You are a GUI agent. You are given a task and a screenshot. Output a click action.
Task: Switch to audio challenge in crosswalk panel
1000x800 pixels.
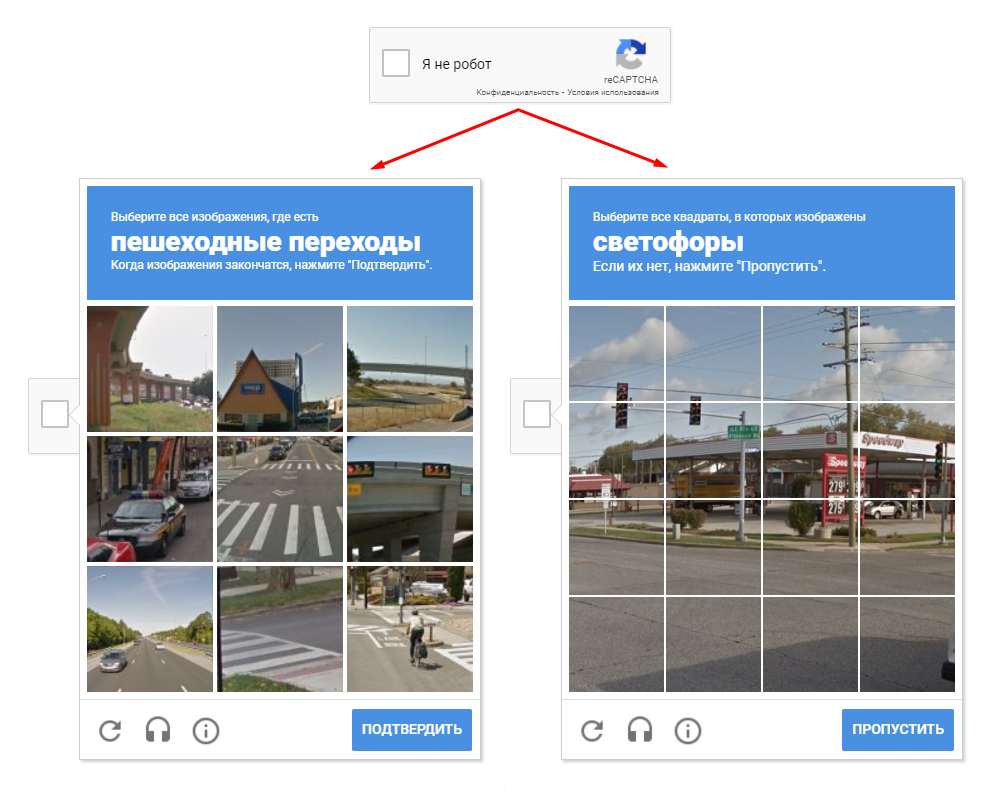point(158,730)
